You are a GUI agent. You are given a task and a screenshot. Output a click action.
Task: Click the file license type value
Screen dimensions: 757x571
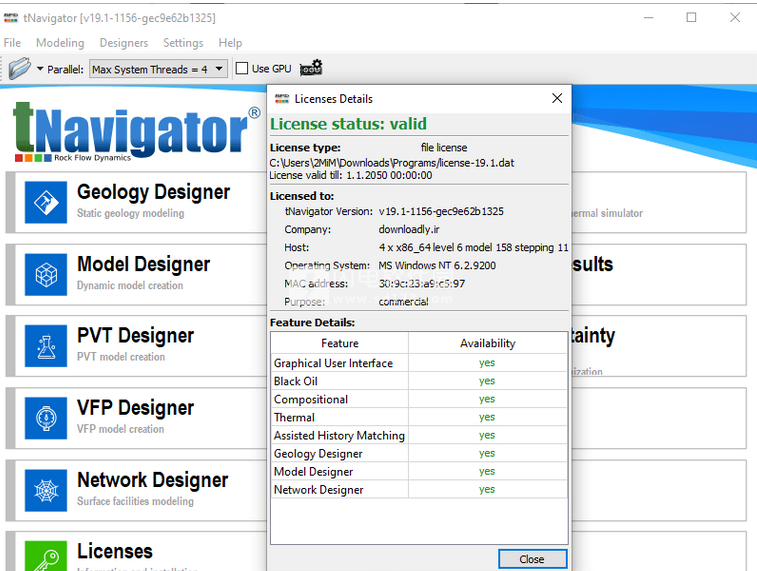tap(444, 147)
